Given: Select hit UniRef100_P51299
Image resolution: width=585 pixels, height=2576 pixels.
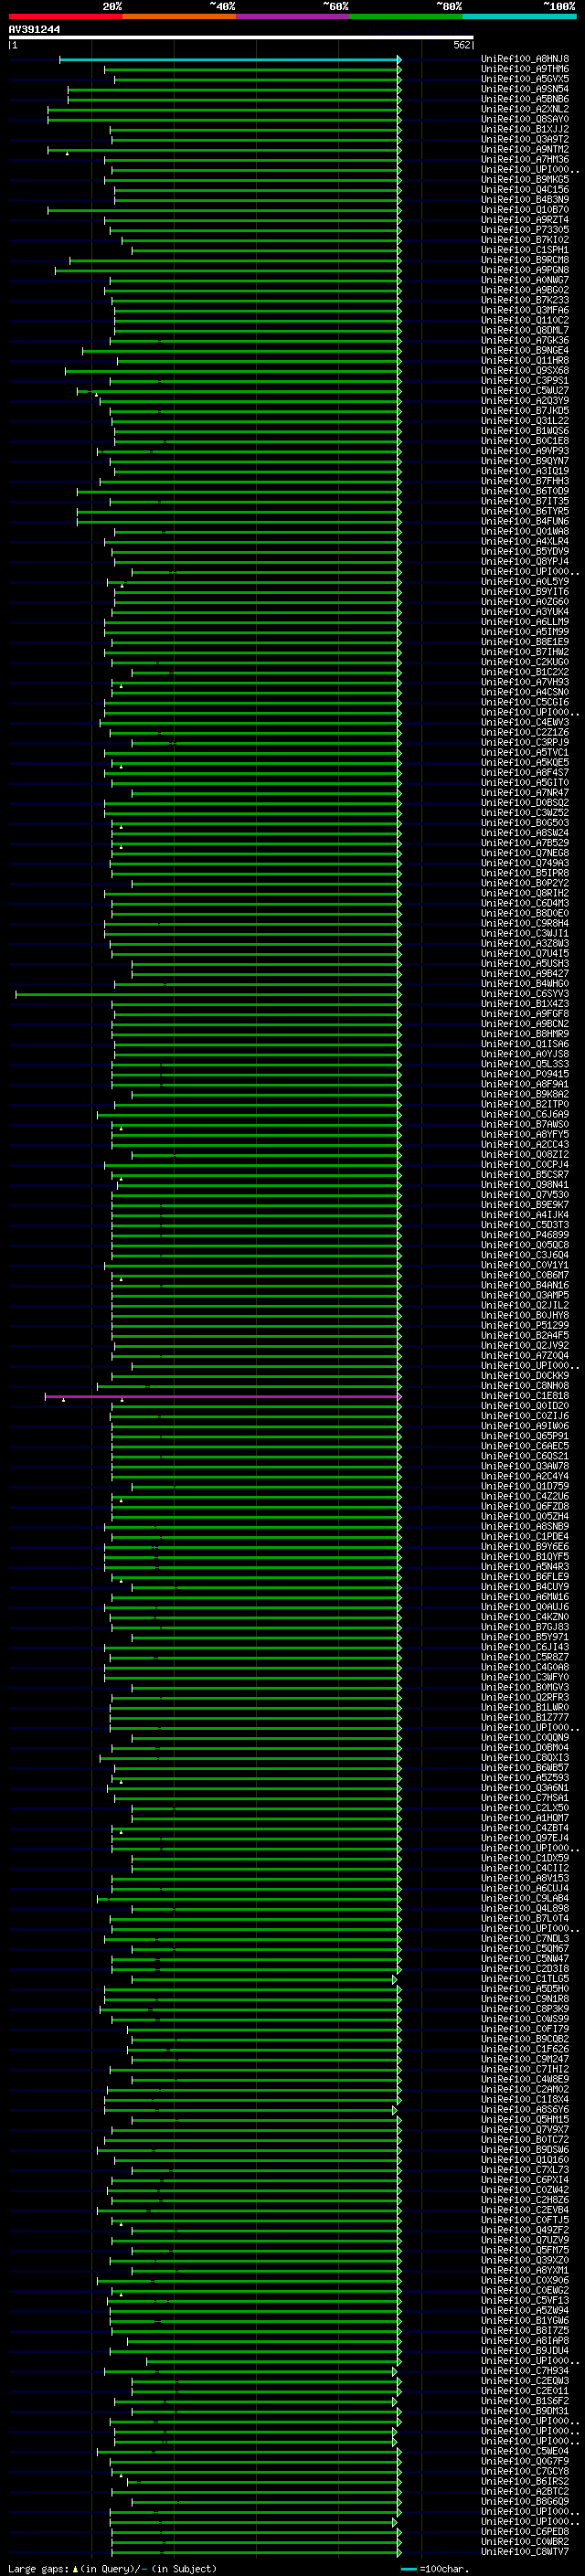Looking at the screenshot, I should tap(525, 1326).
